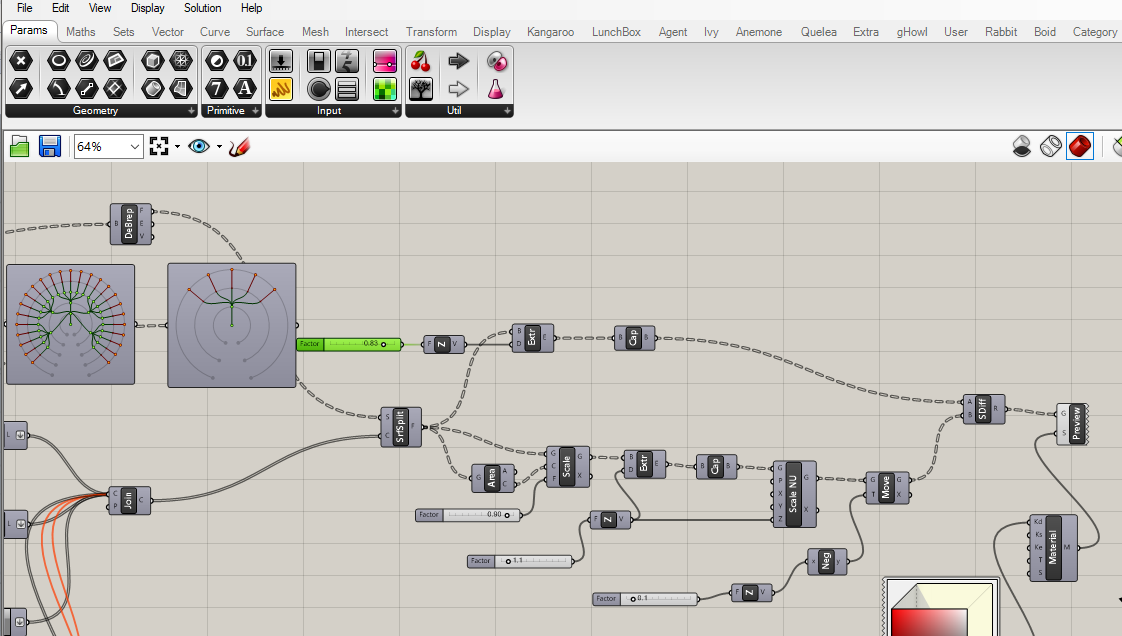Open file with green folder icon
Image resolution: width=1122 pixels, height=636 pixels.
pyautogui.click(x=20, y=147)
